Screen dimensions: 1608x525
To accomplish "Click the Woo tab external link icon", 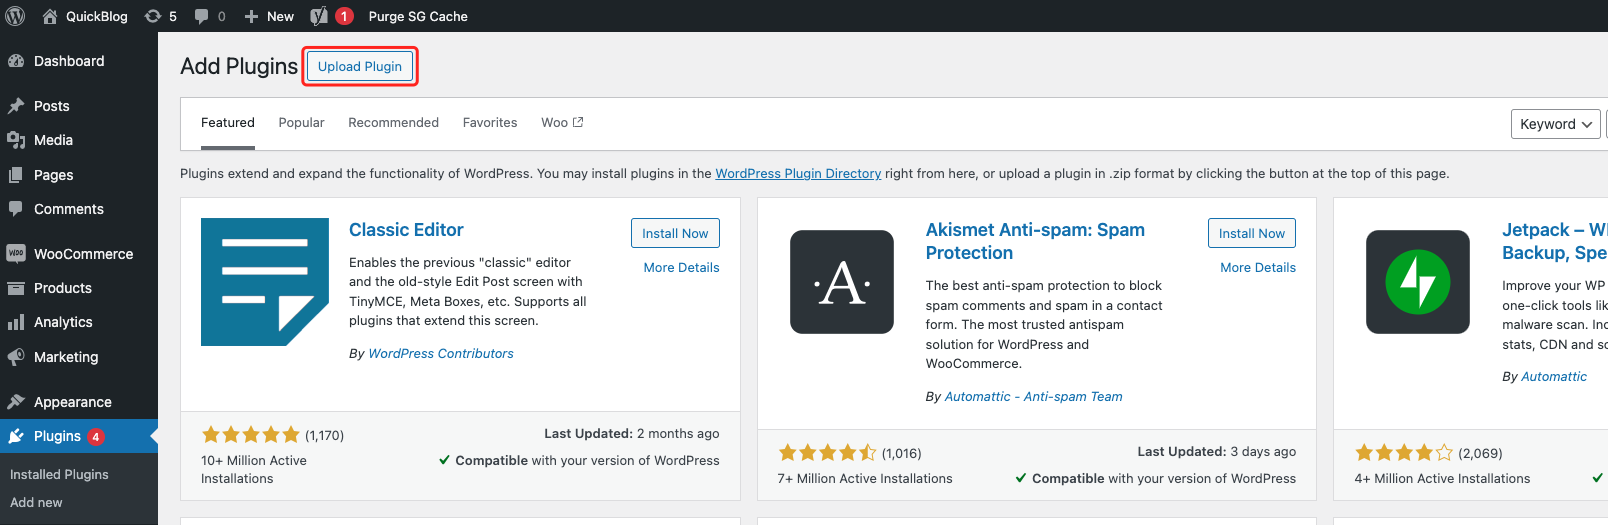I will click(578, 122).
